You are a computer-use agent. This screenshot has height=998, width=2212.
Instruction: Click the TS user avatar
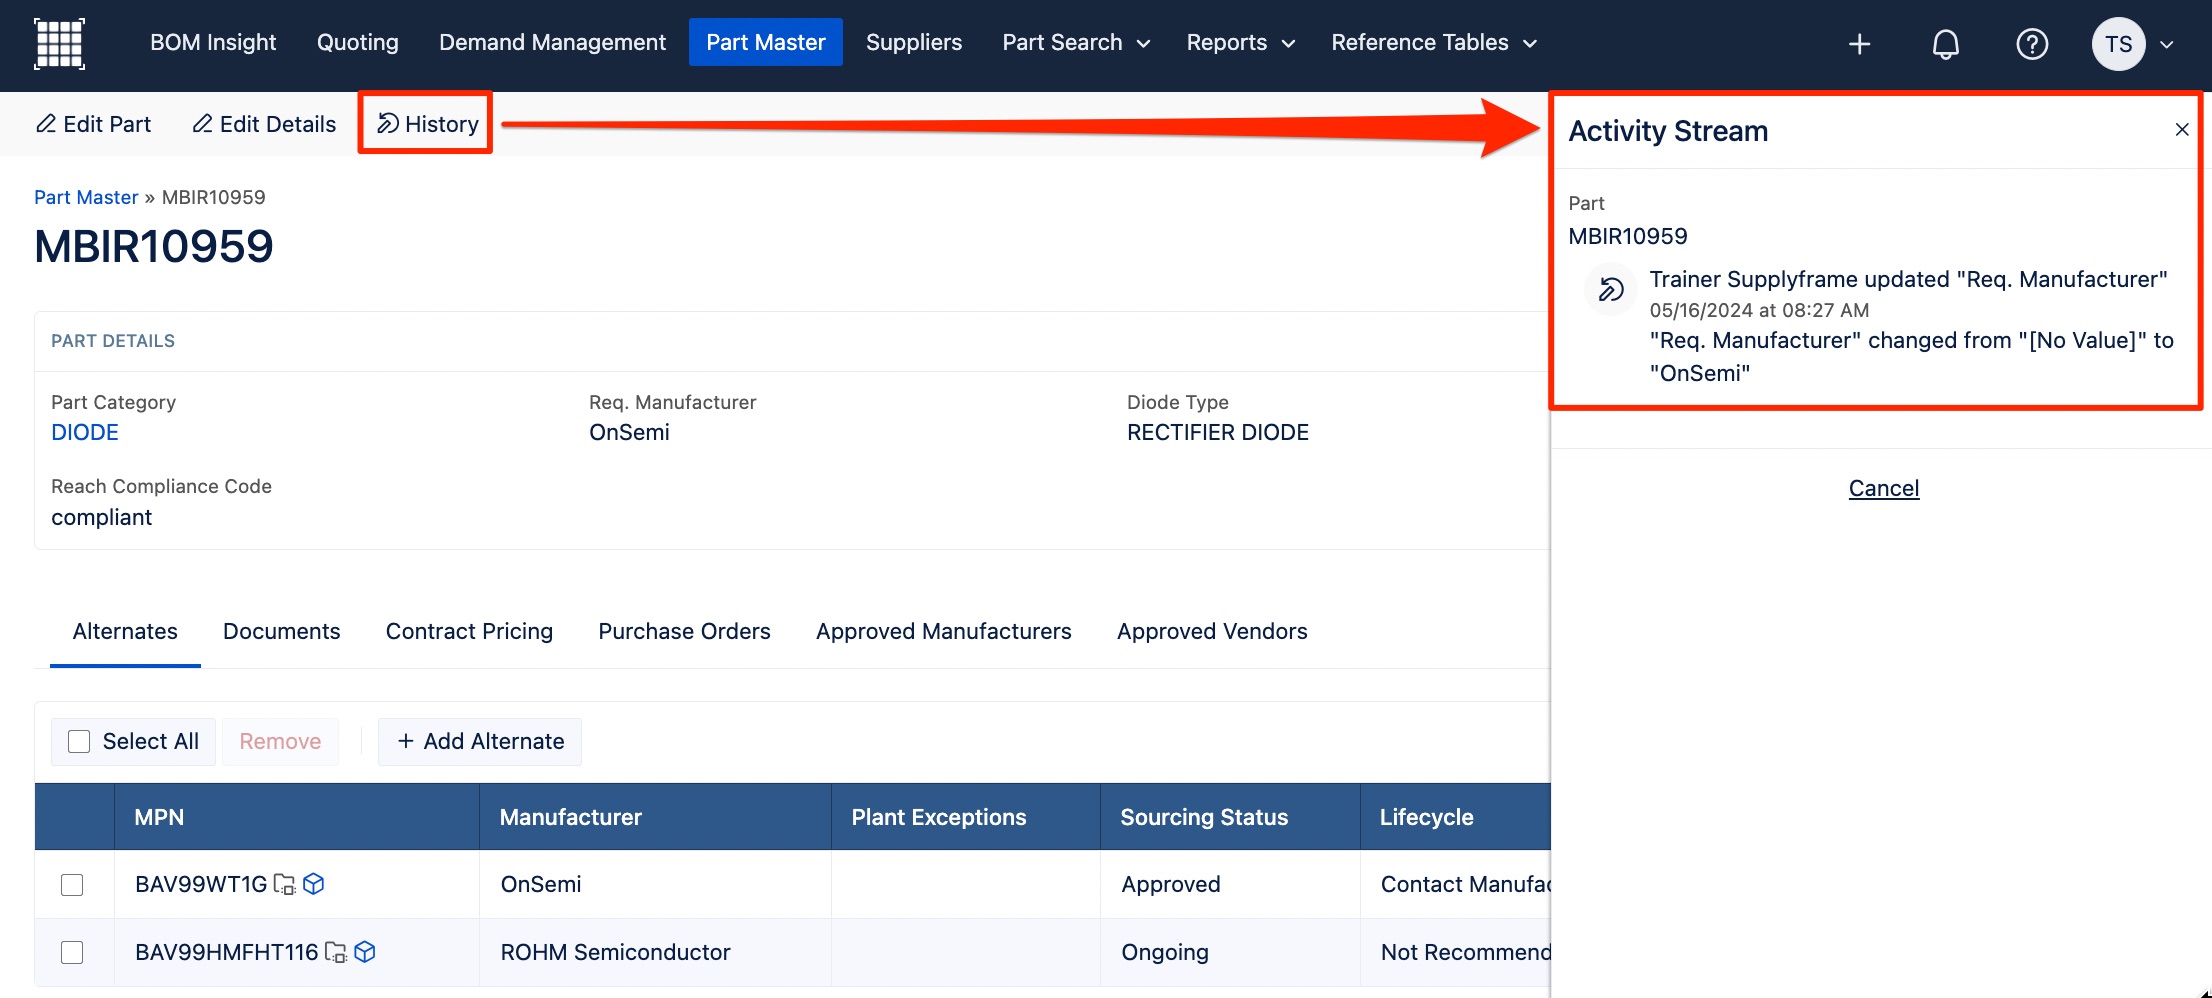pyautogui.click(x=2118, y=44)
